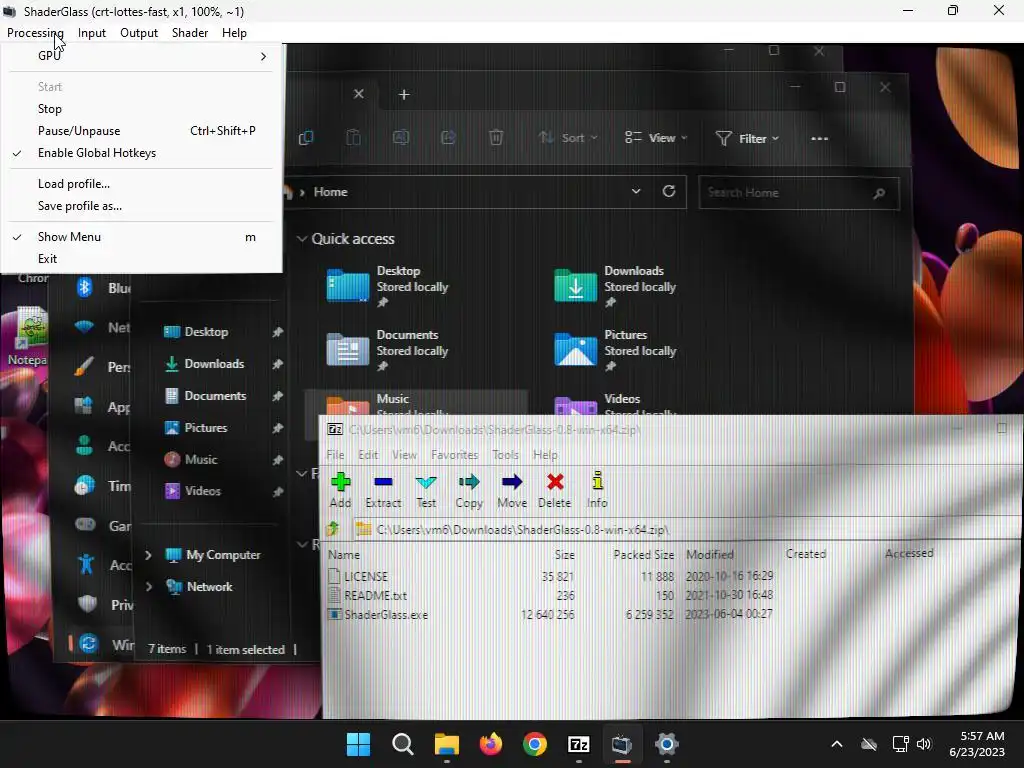The width and height of the screenshot is (1024, 768).
Task: Open Desktop folder in Quick access
Action: tap(388, 286)
